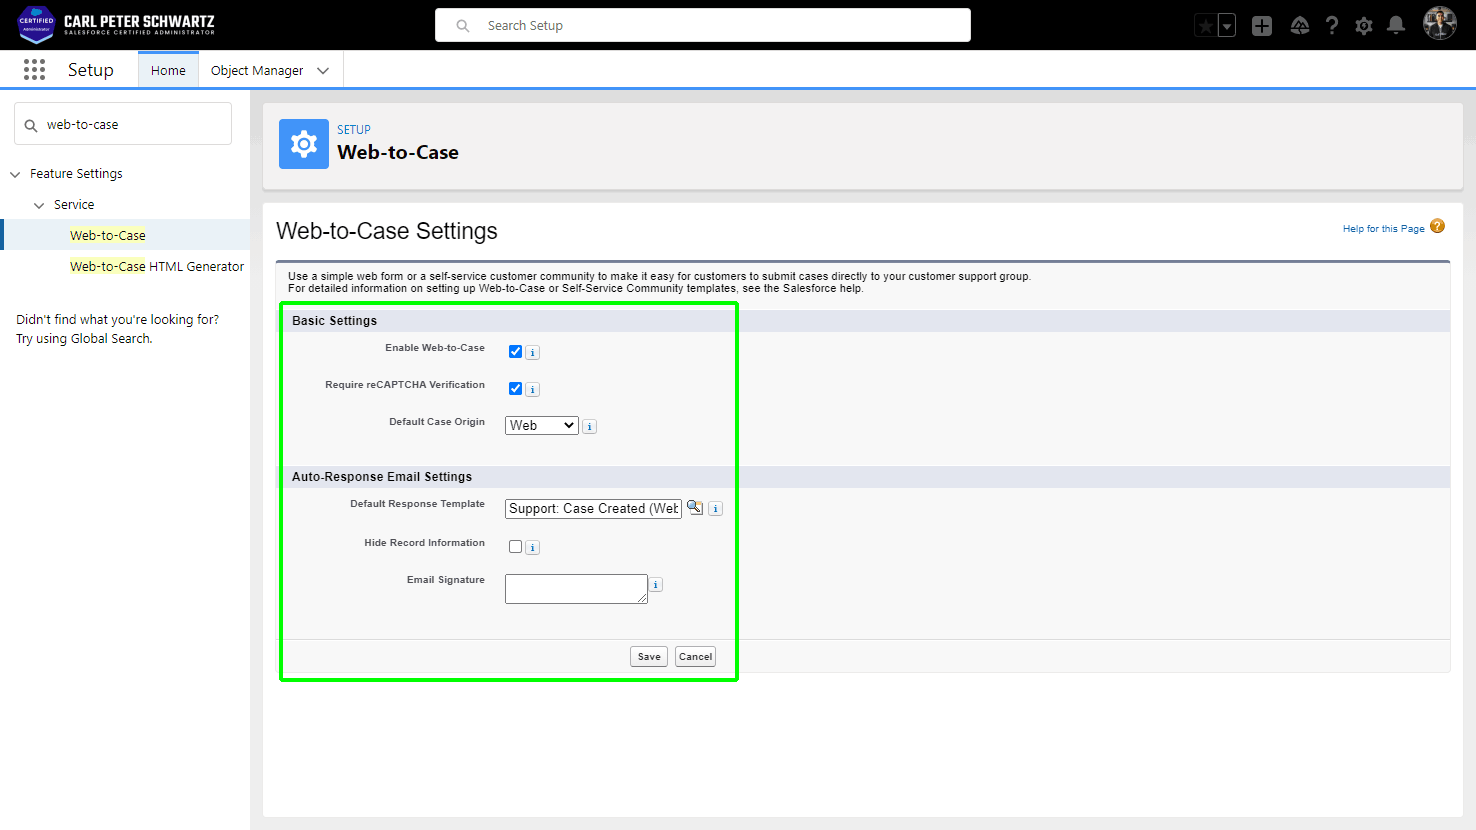
Task: Open the Notifications bell icon
Action: click(1396, 26)
